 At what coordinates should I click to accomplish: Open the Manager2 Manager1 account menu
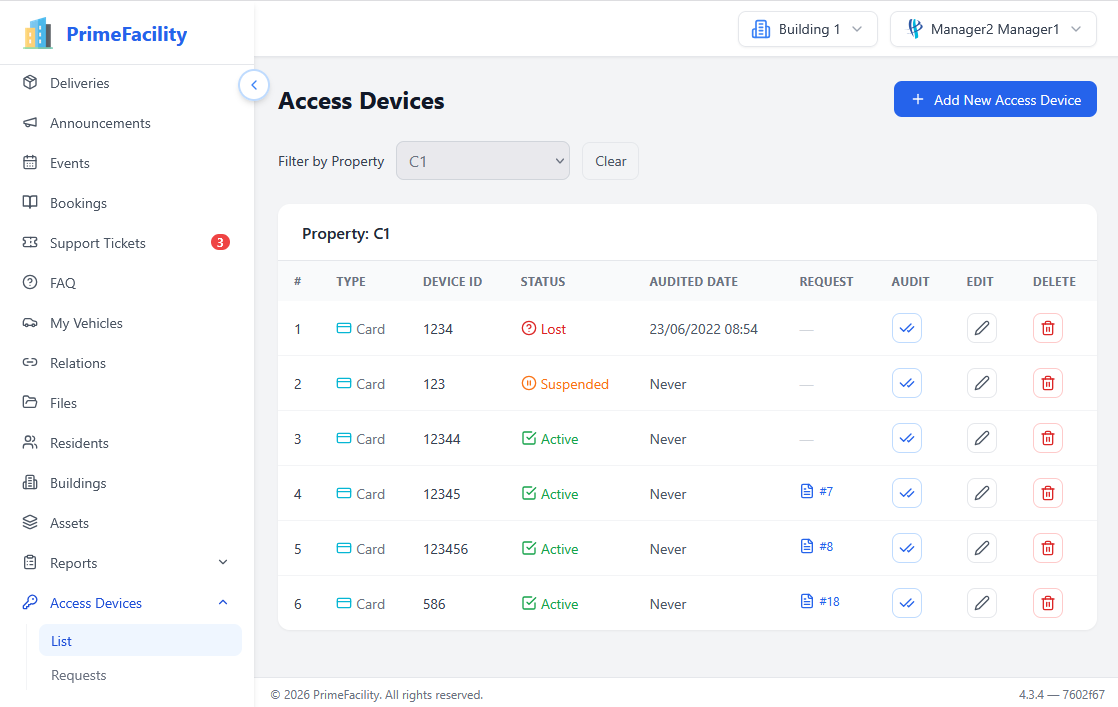[x=992, y=29]
